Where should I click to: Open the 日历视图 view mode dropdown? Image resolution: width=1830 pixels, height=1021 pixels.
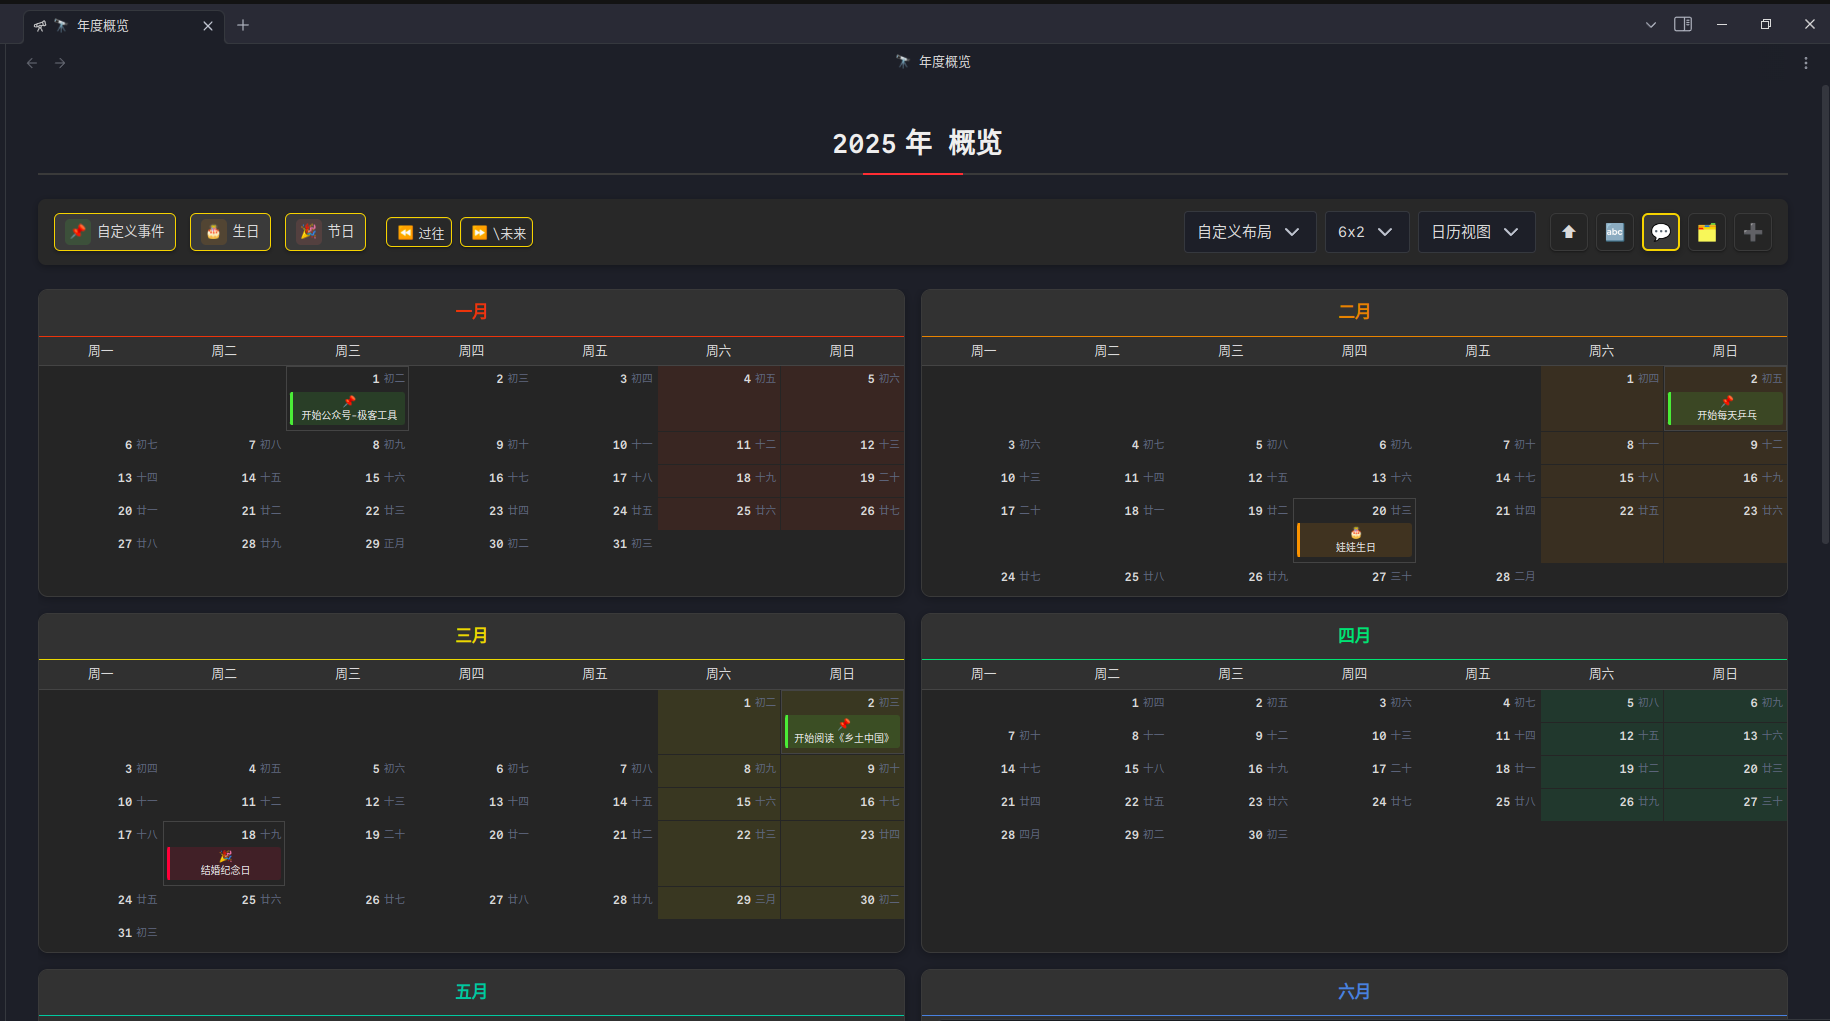1475,232
